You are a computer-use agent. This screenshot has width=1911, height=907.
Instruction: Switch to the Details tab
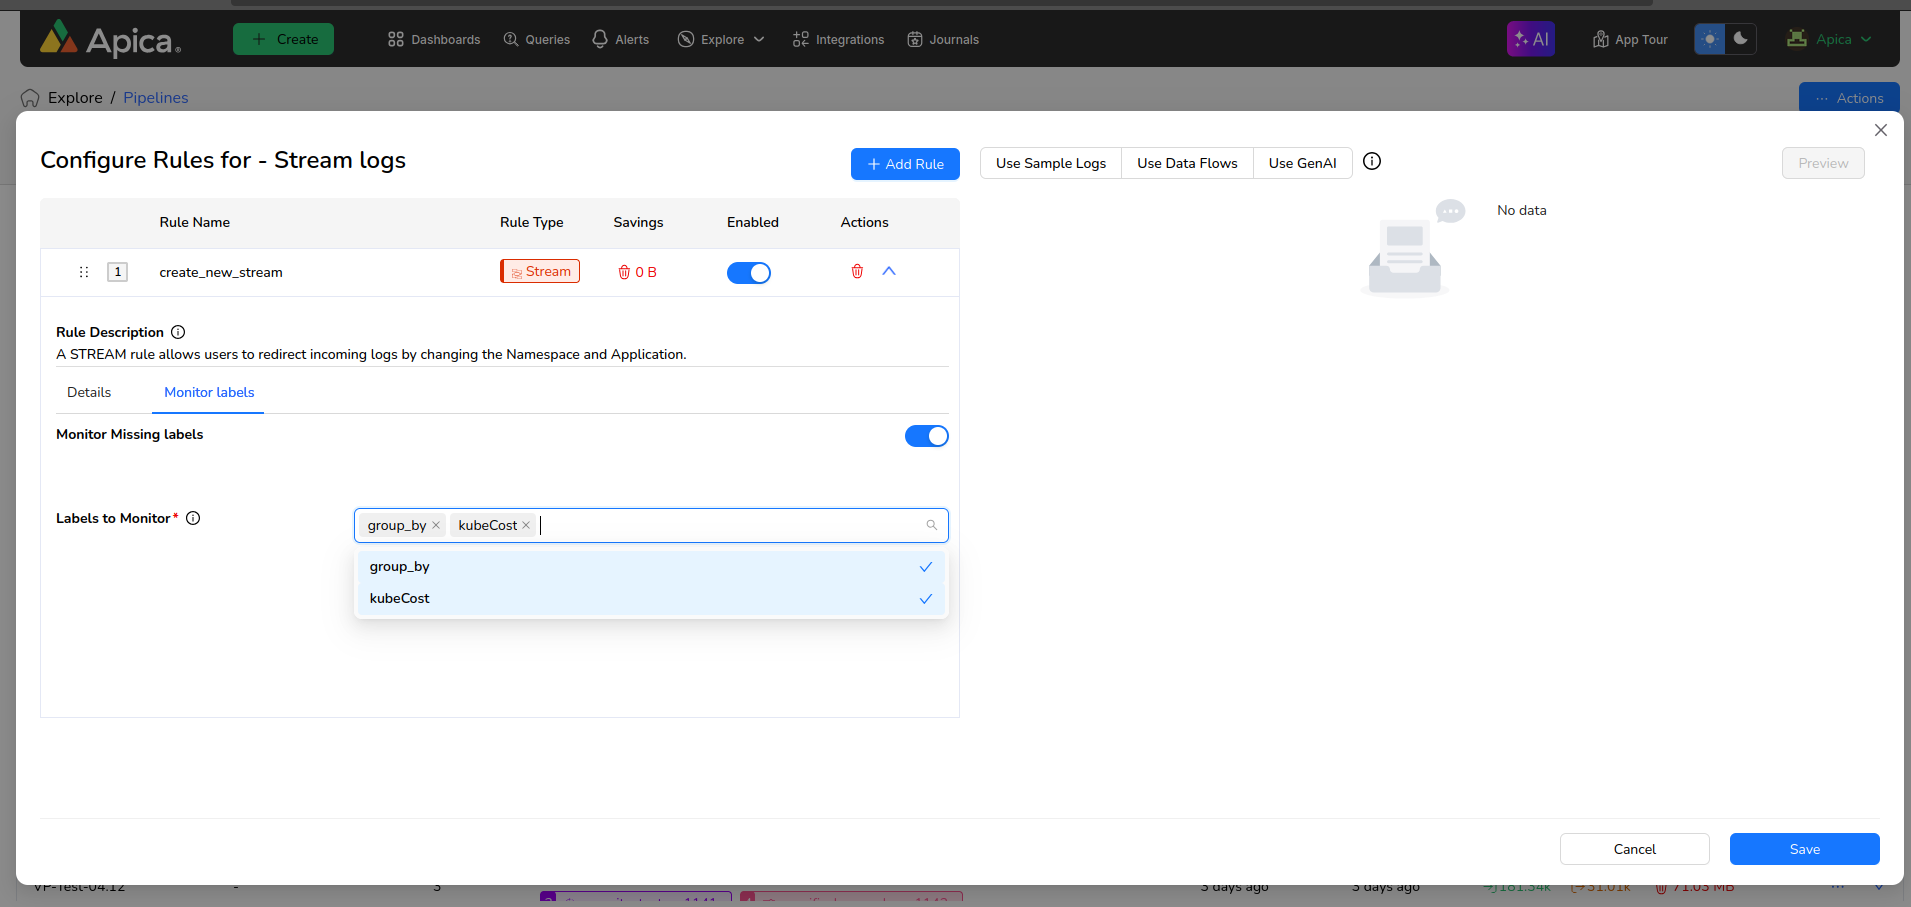tap(89, 392)
